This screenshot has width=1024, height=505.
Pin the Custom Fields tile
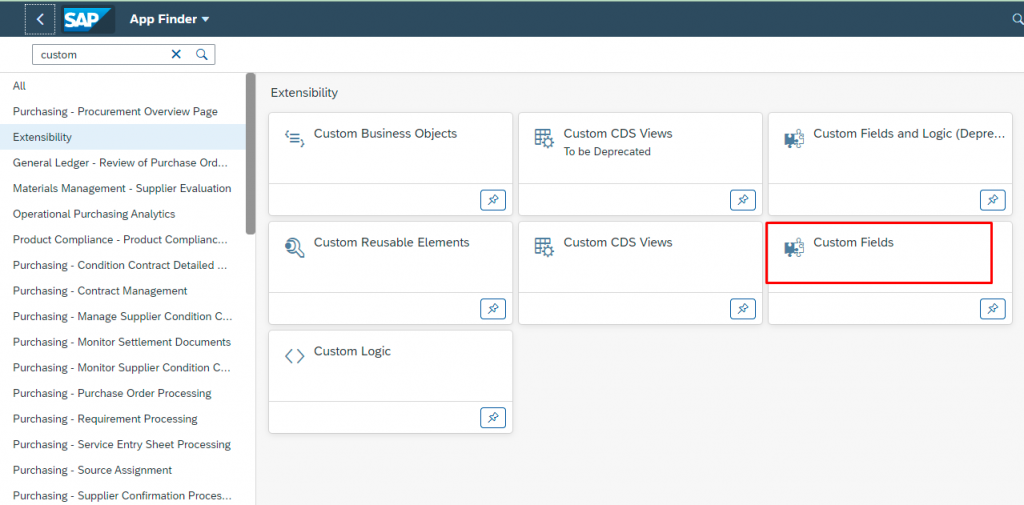tap(993, 309)
